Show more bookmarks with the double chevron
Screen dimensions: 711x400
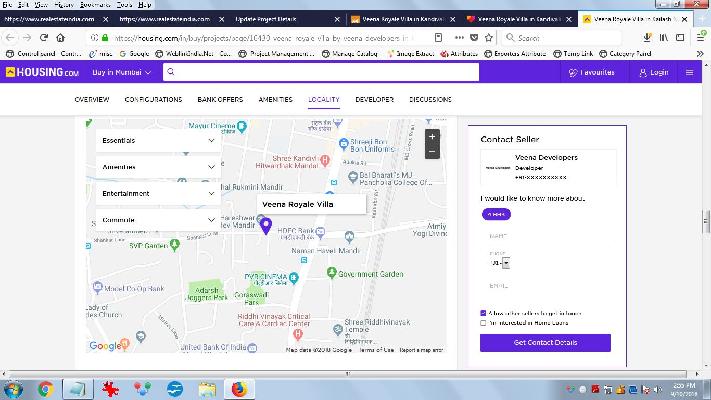click(x=700, y=54)
